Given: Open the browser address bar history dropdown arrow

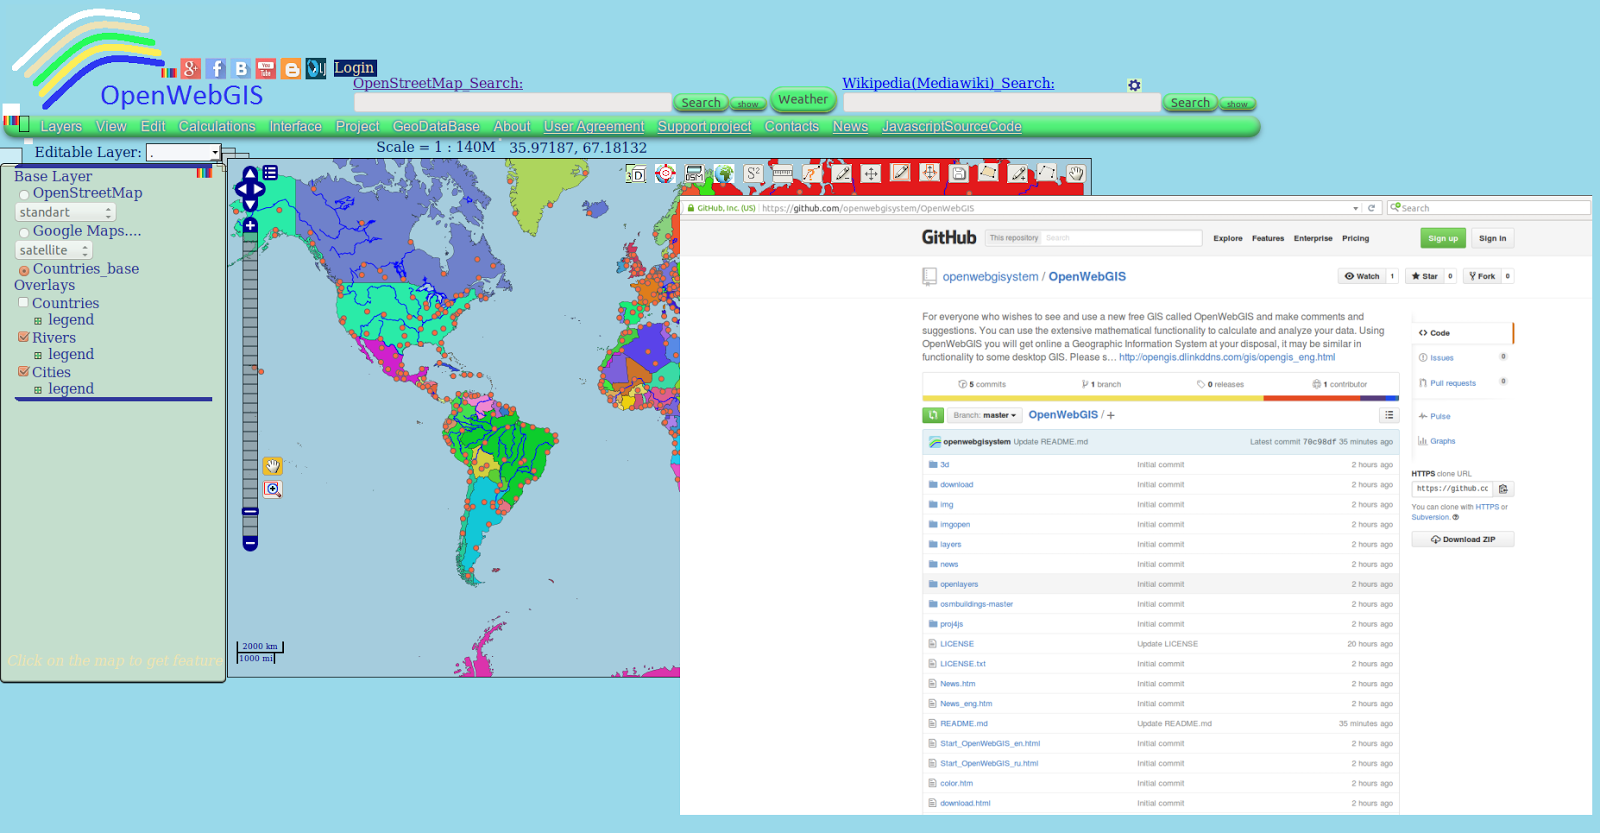Looking at the screenshot, I should (1356, 208).
